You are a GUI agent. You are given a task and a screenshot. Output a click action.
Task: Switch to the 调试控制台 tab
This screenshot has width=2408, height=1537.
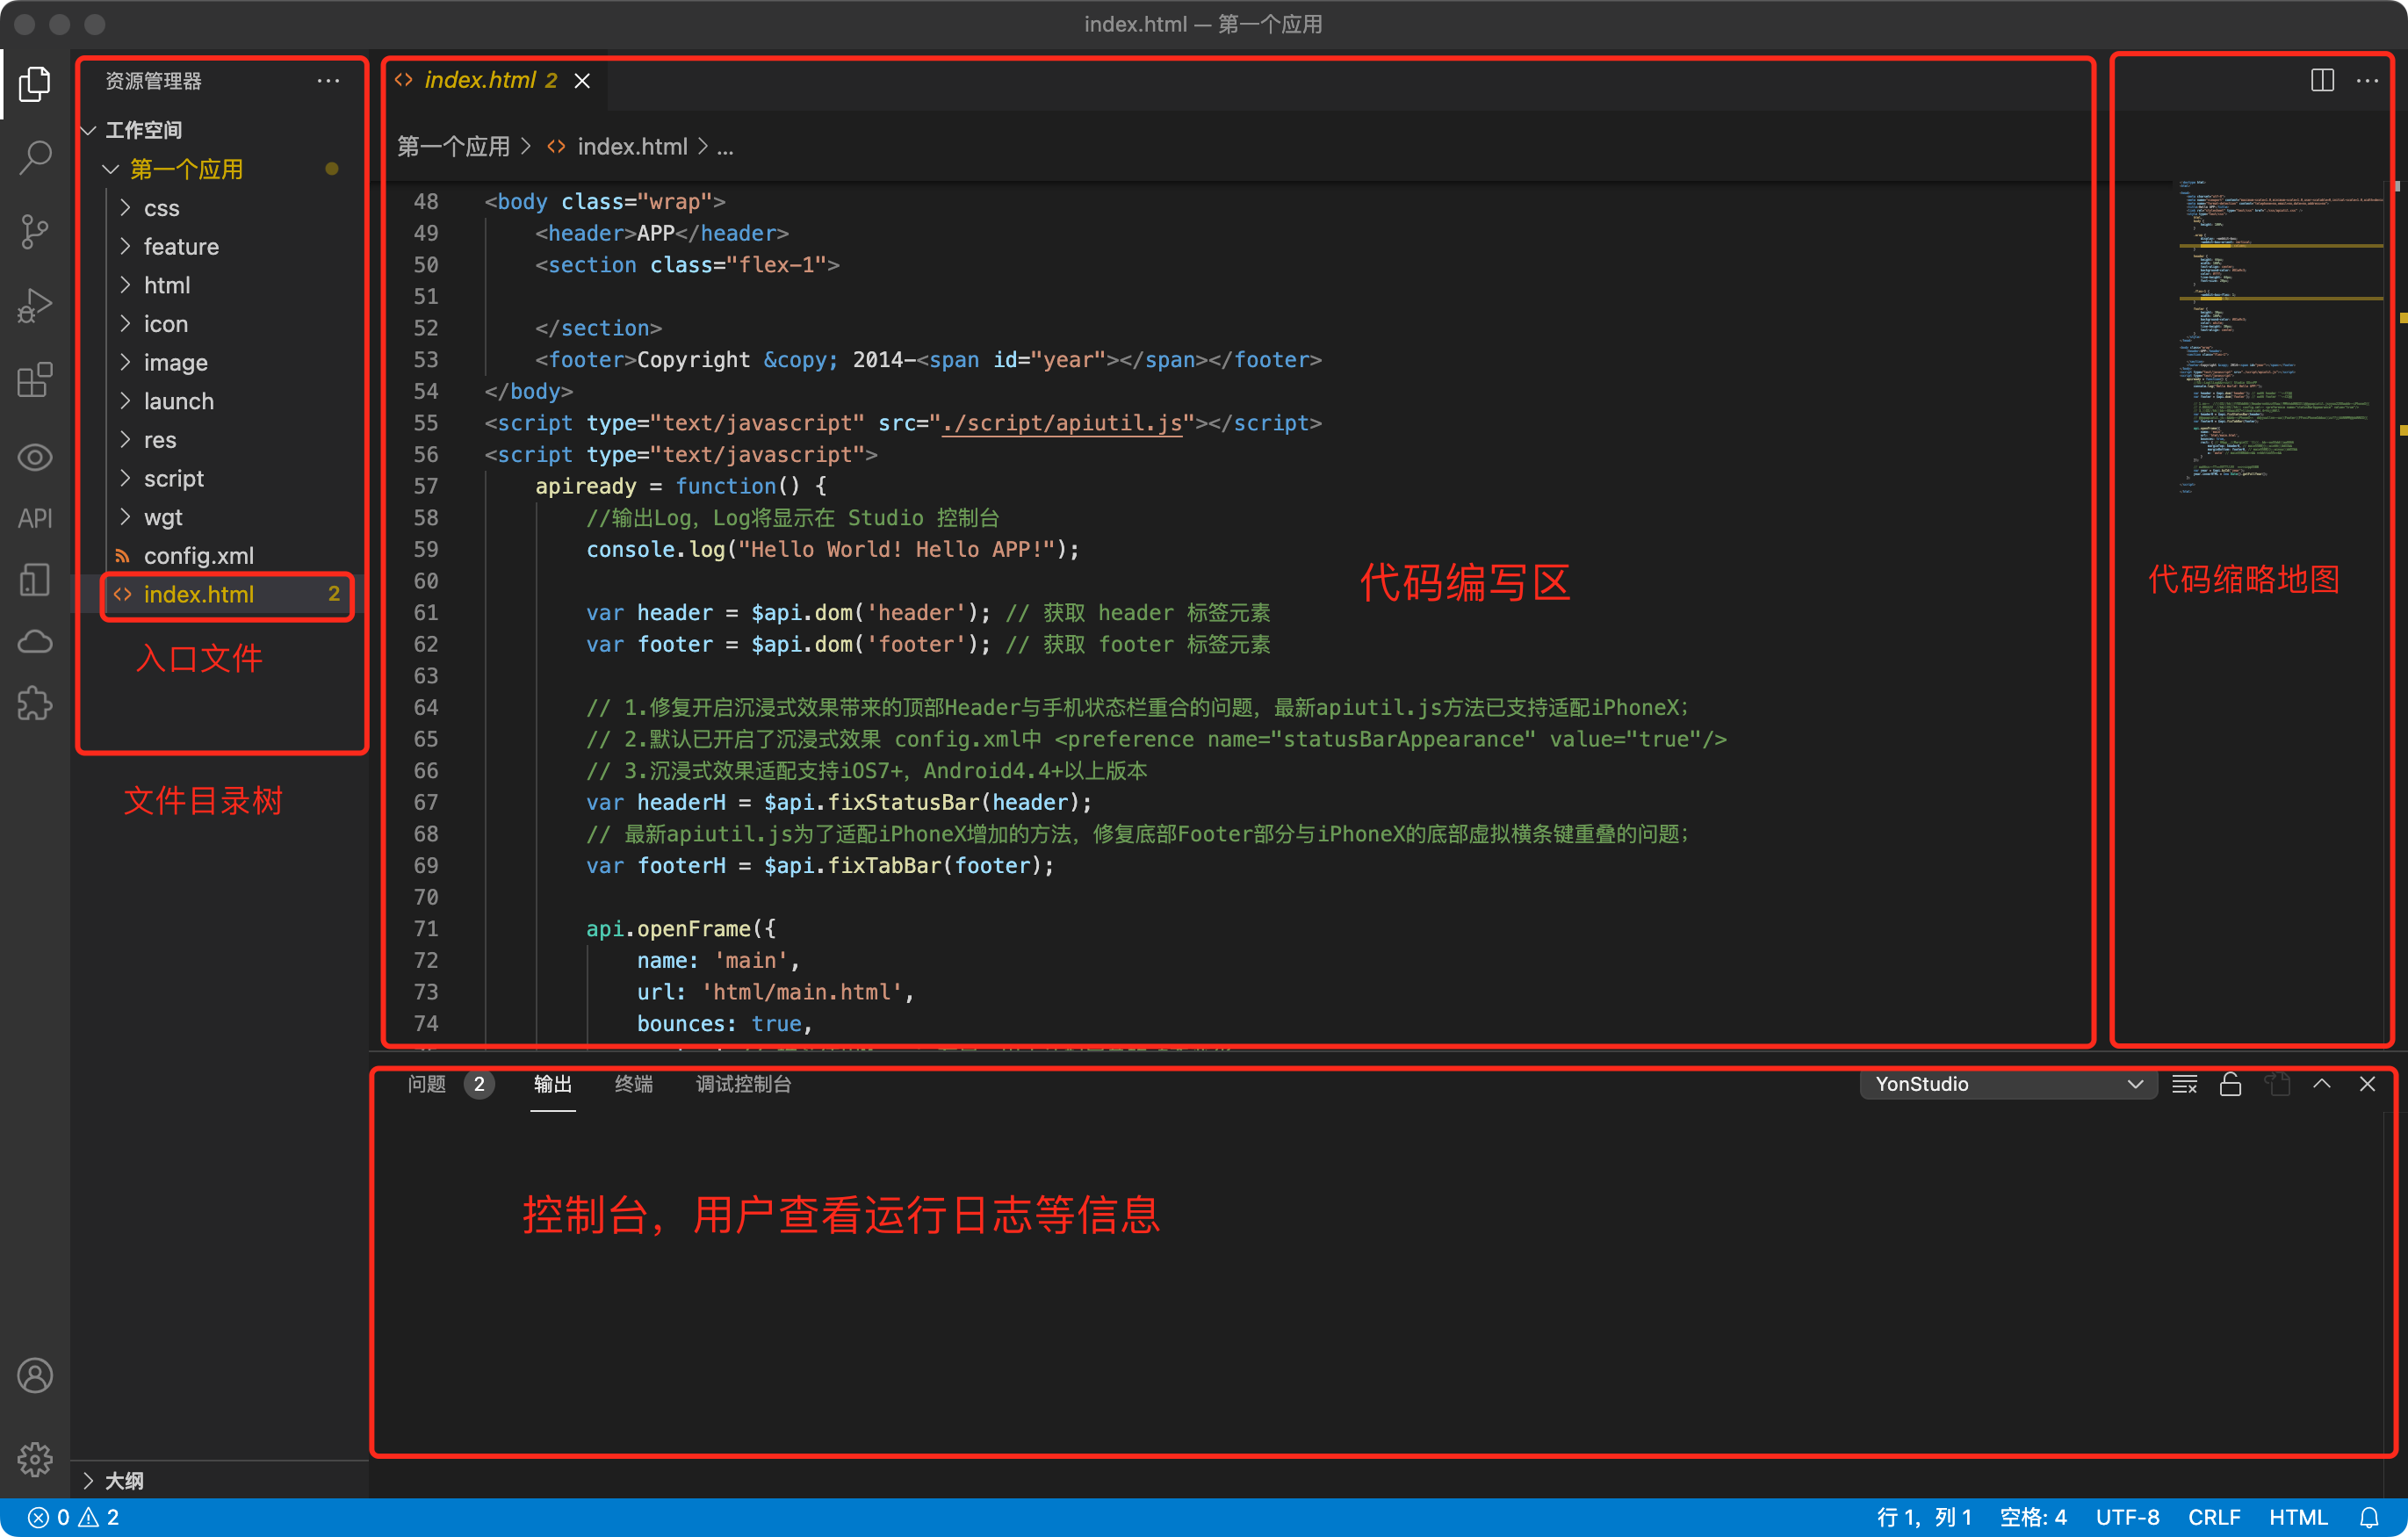pos(743,1084)
